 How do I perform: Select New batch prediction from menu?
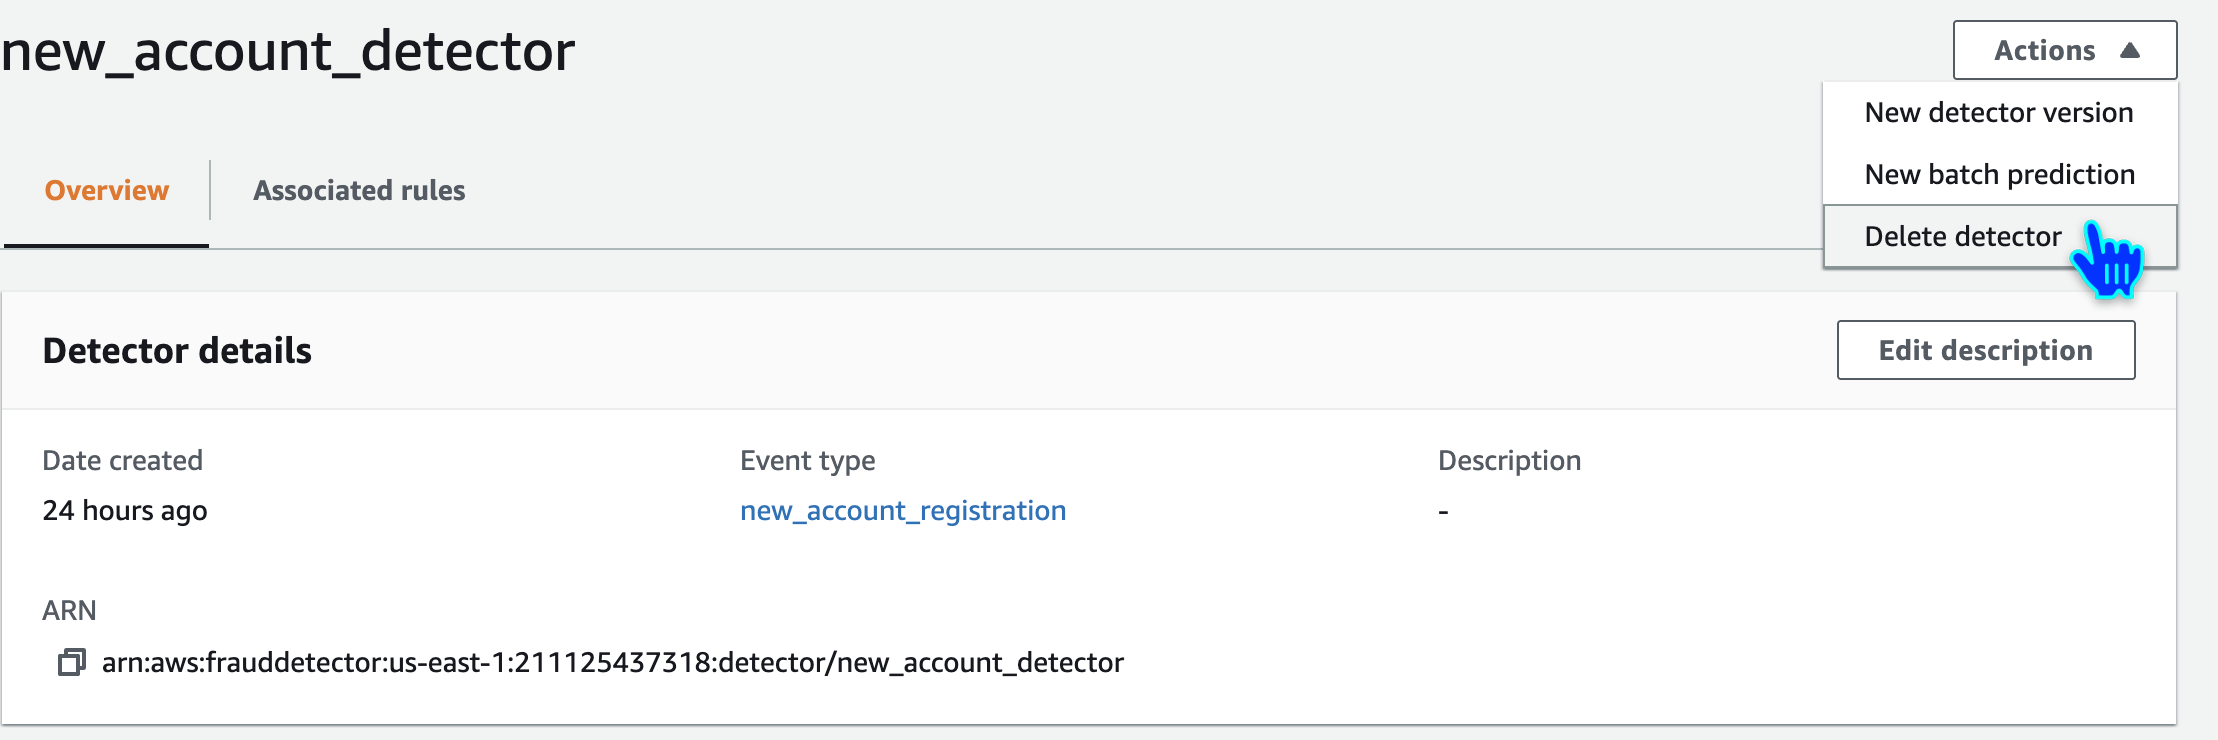[1999, 175]
